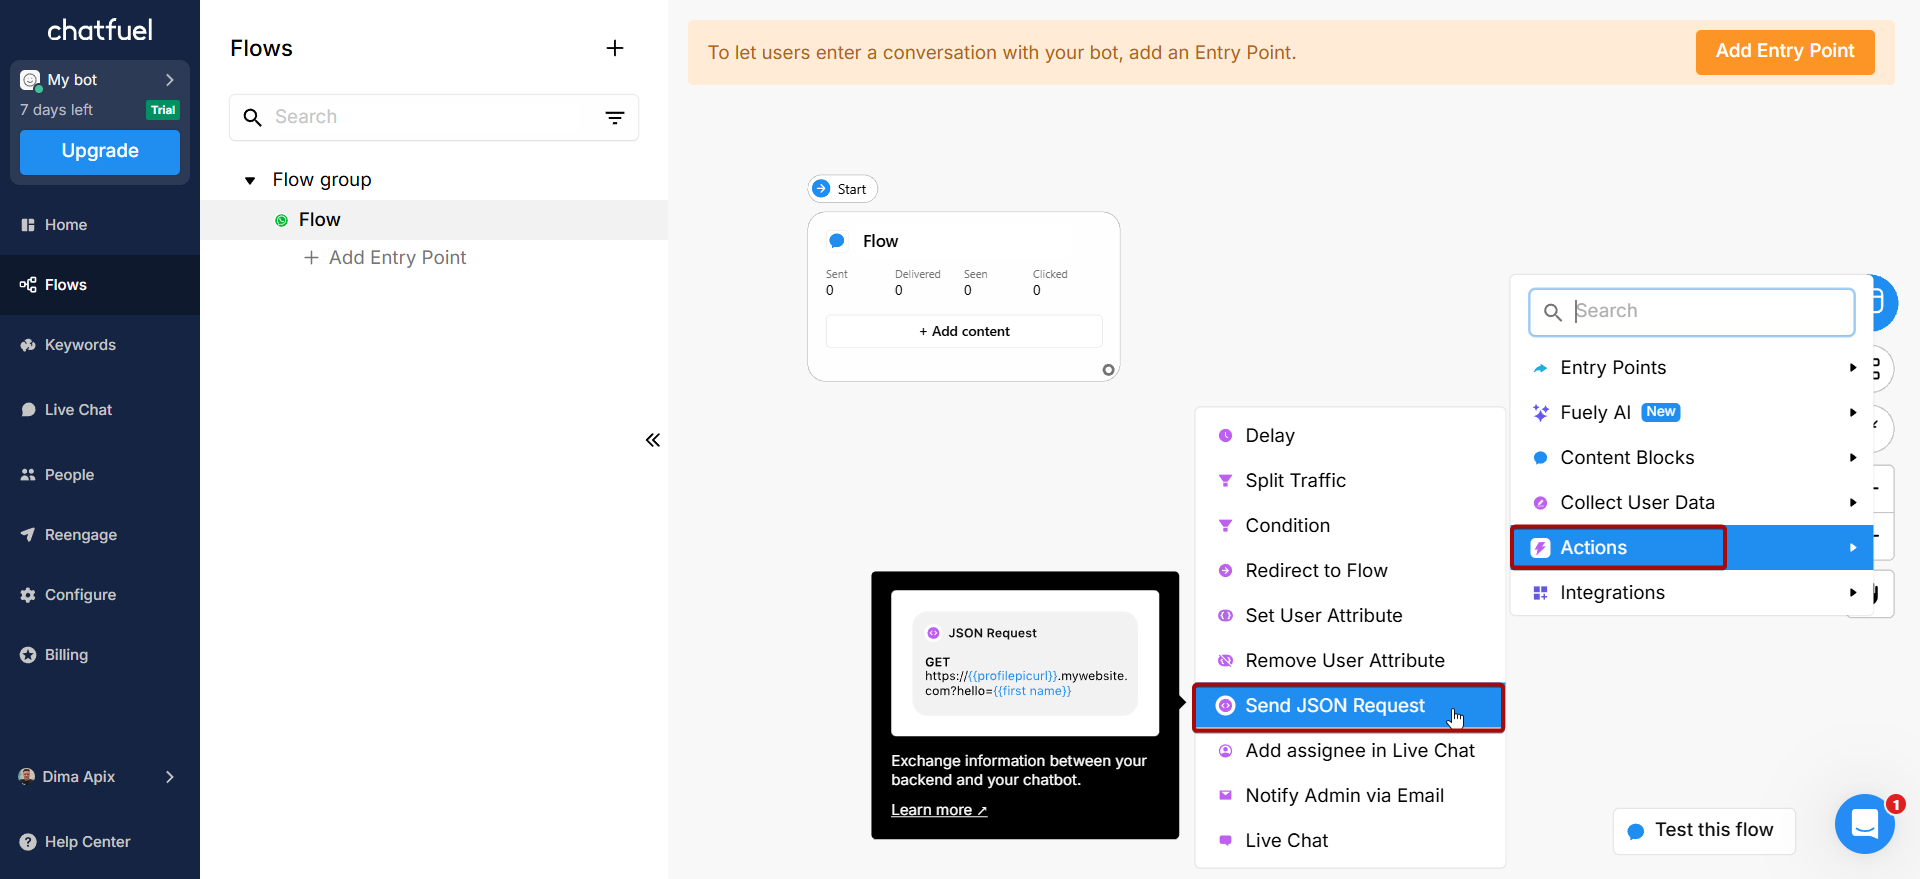Click the People sidebar icon
Image resolution: width=1920 pixels, height=879 pixels.
pos(28,475)
